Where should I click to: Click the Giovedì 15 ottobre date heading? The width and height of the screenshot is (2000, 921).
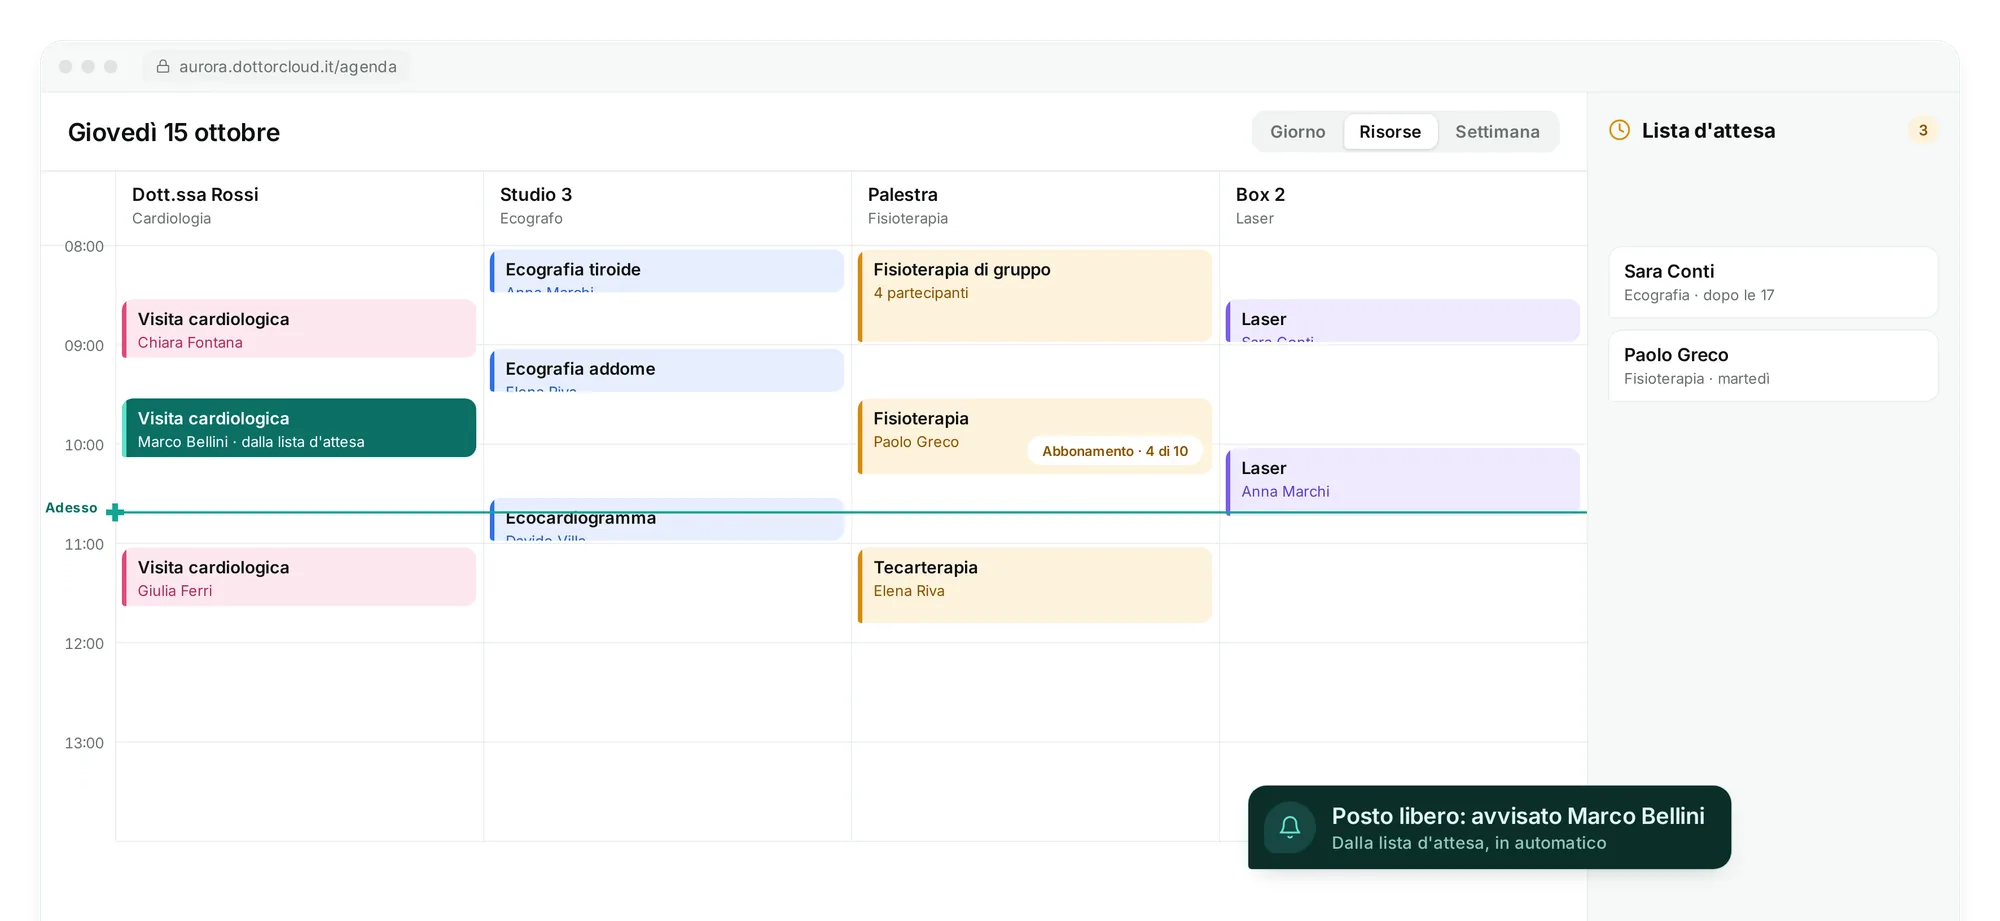(x=174, y=132)
